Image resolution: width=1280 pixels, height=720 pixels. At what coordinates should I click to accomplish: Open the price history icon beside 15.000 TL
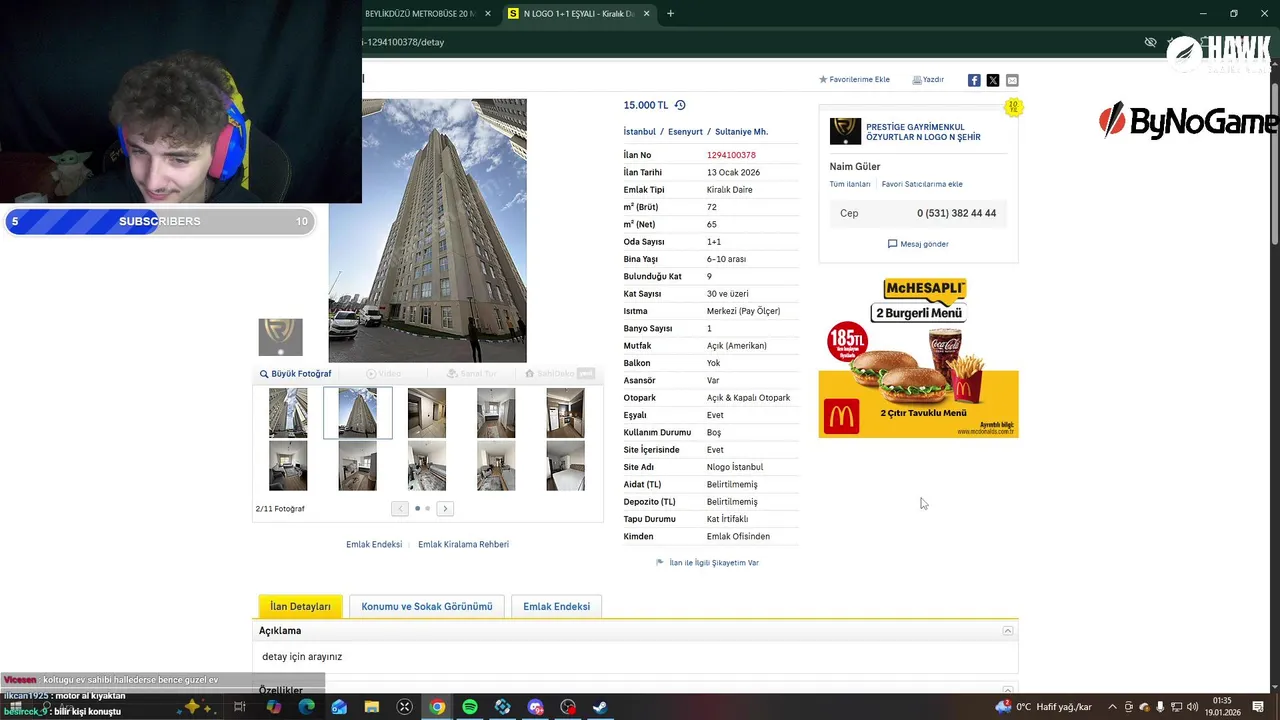click(680, 105)
